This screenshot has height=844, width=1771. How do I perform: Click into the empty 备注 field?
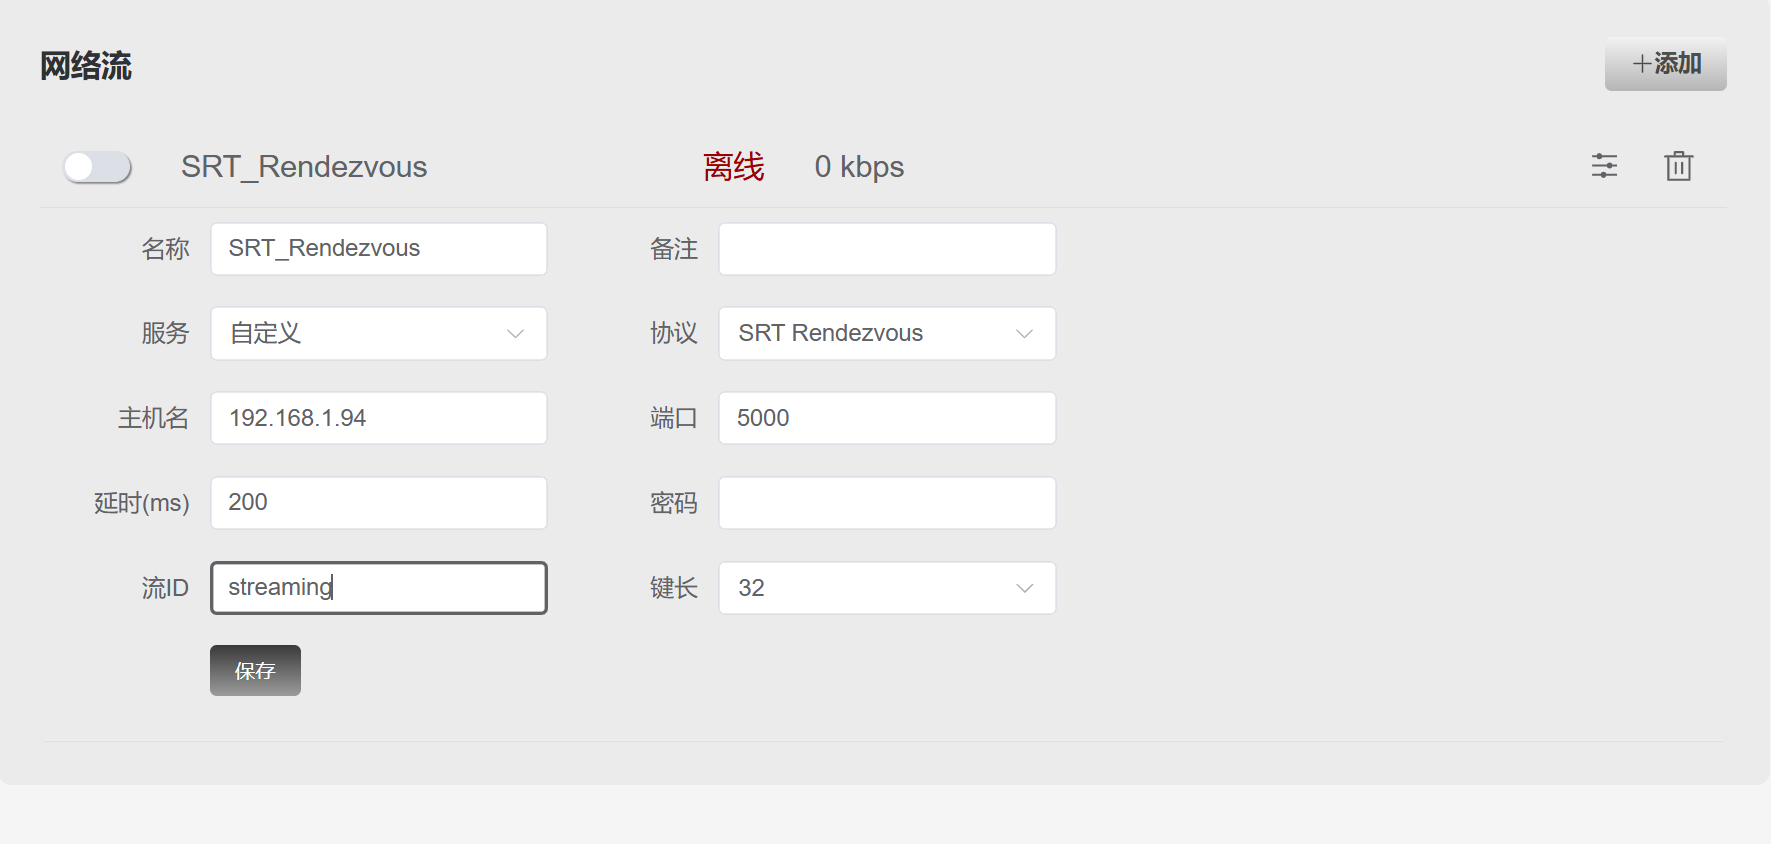click(886, 249)
